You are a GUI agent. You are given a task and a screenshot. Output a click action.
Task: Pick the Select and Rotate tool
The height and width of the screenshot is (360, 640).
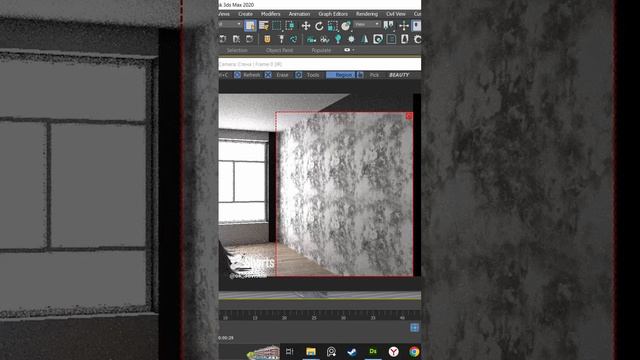(x=319, y=26)
